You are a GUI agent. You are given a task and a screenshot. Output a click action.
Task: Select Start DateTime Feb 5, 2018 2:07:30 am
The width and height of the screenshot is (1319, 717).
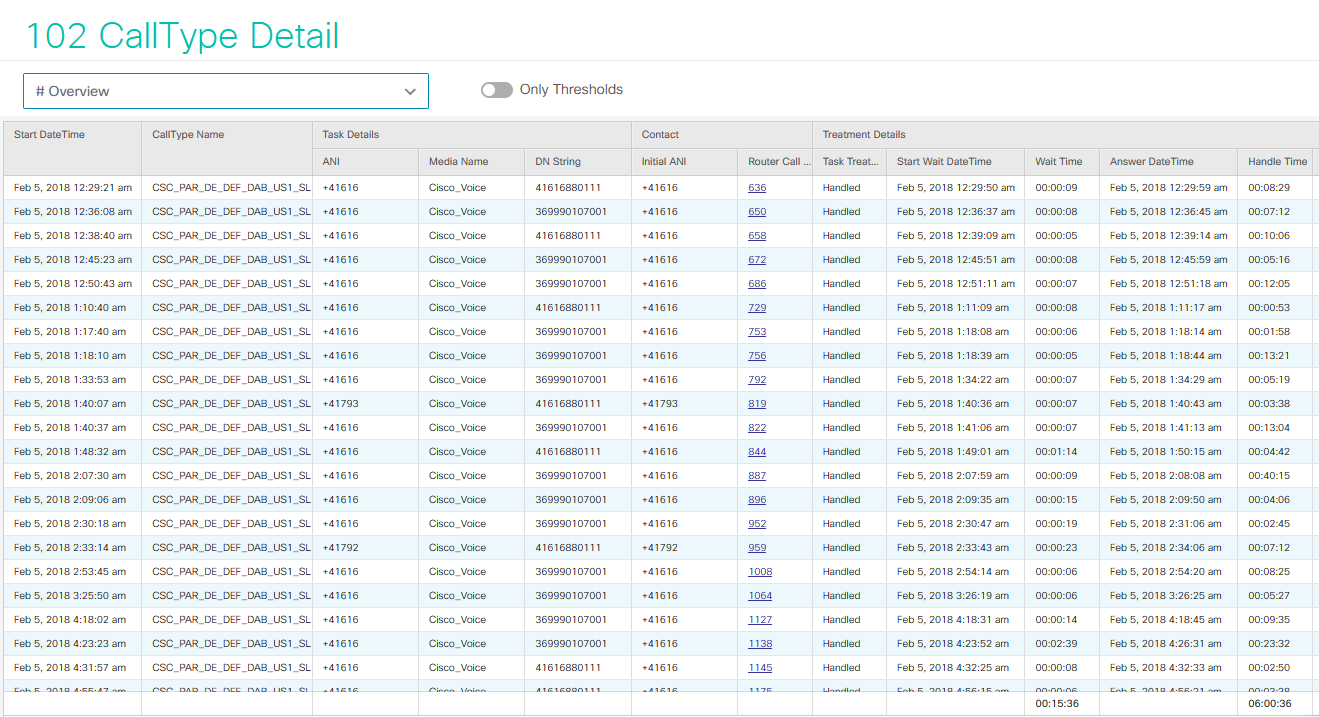click(x=70, y=476)
